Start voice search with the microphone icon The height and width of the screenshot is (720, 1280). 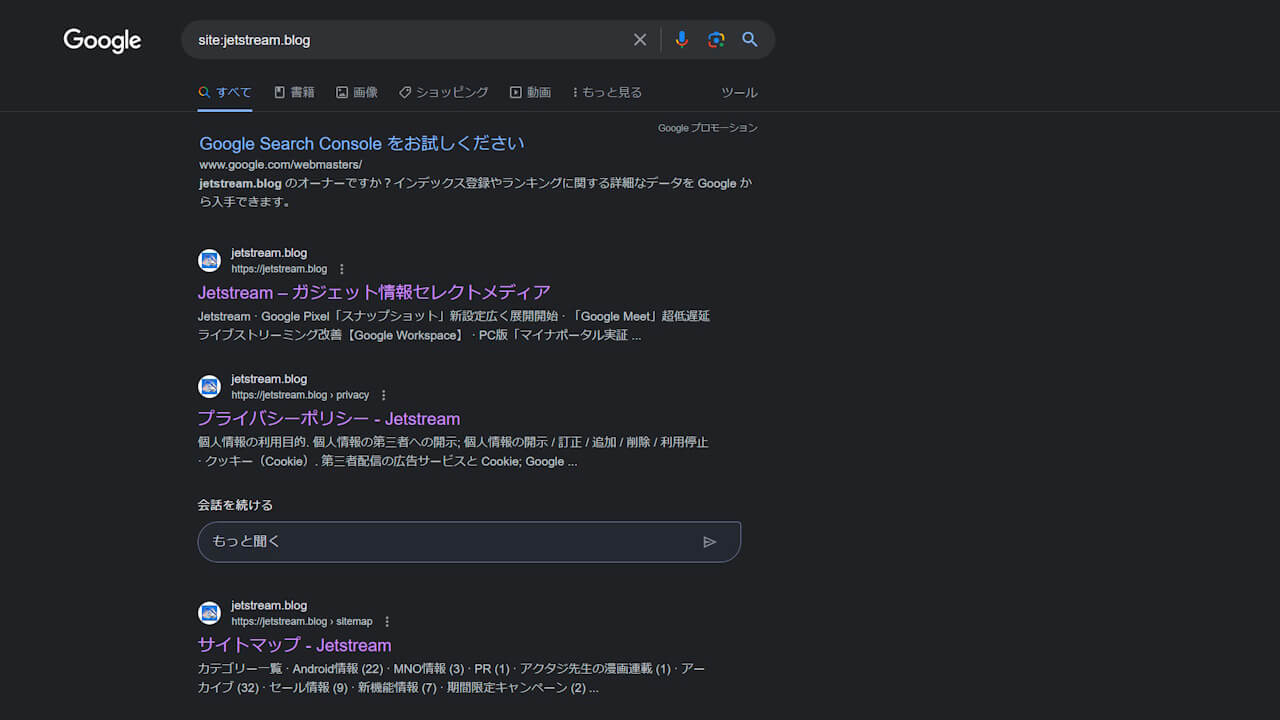coord(682,40)
